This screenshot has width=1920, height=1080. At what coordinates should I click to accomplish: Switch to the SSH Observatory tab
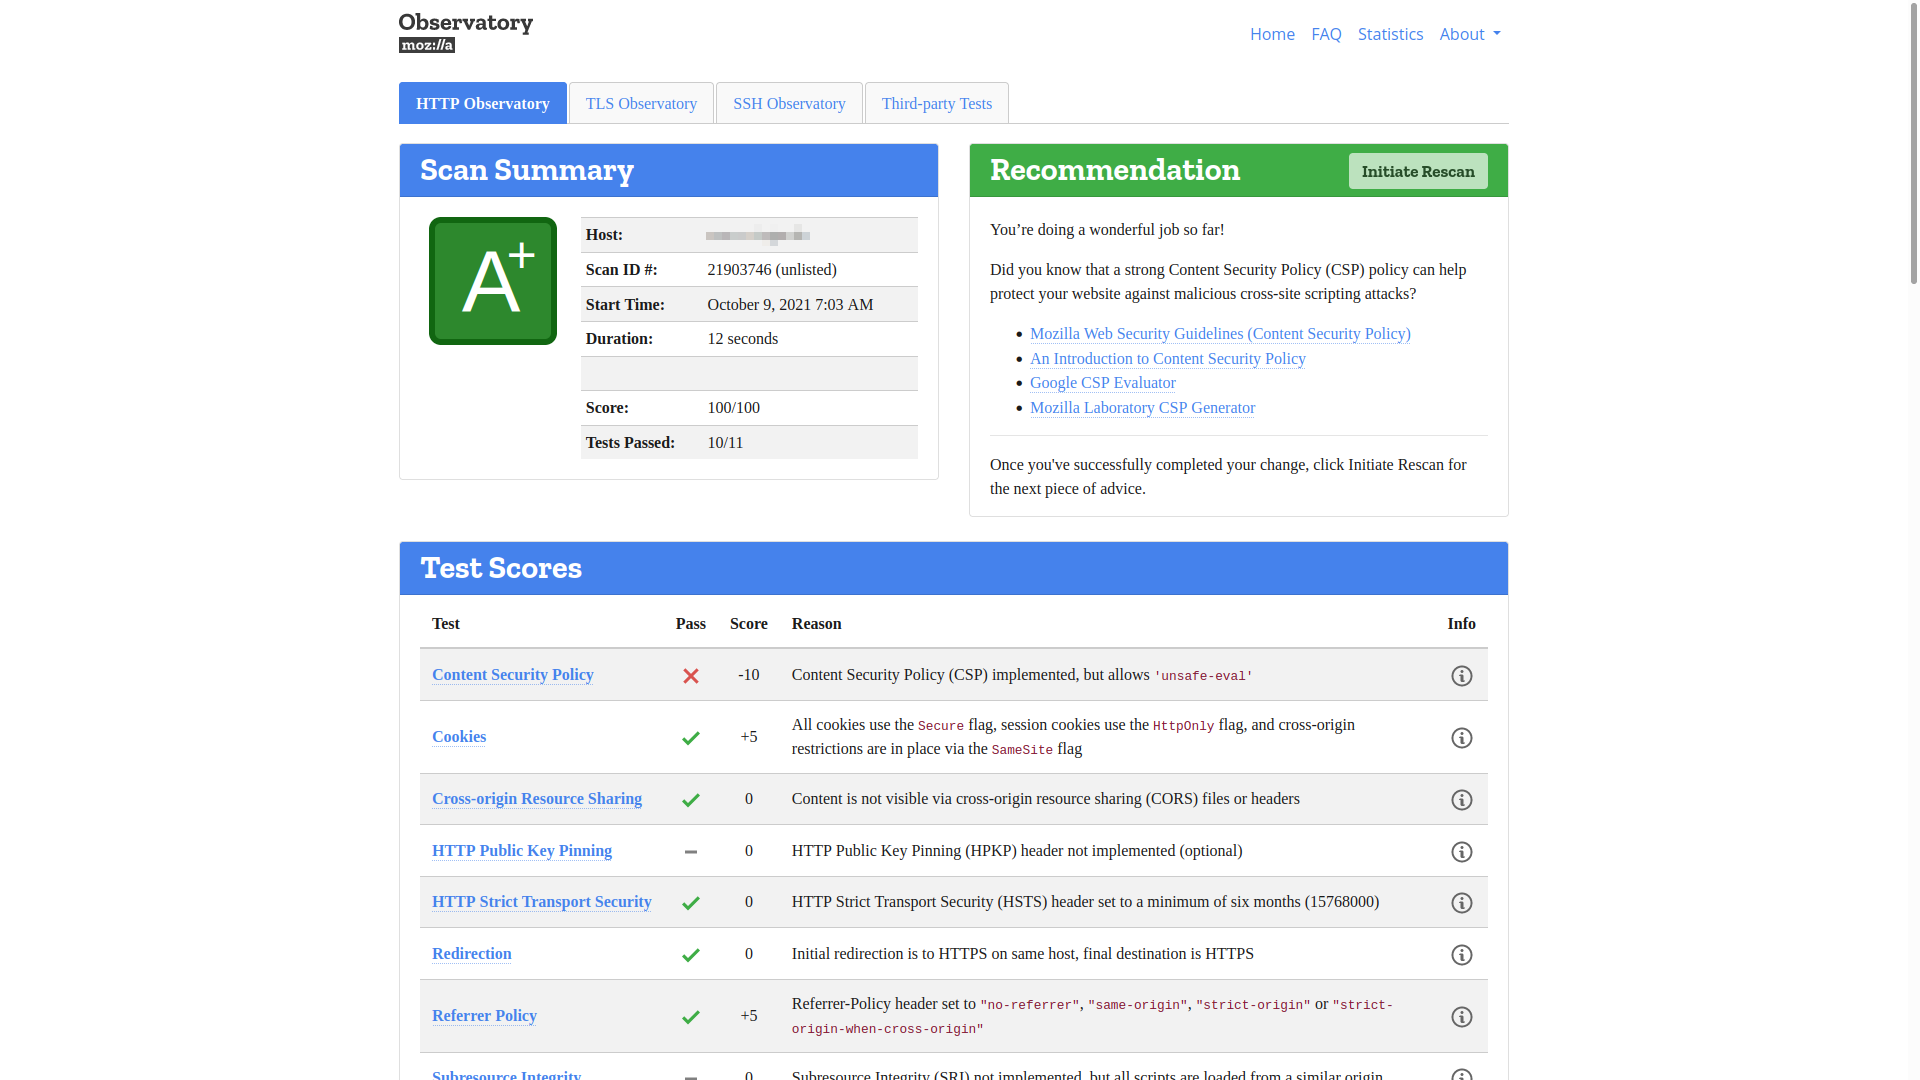click(789, 103)
